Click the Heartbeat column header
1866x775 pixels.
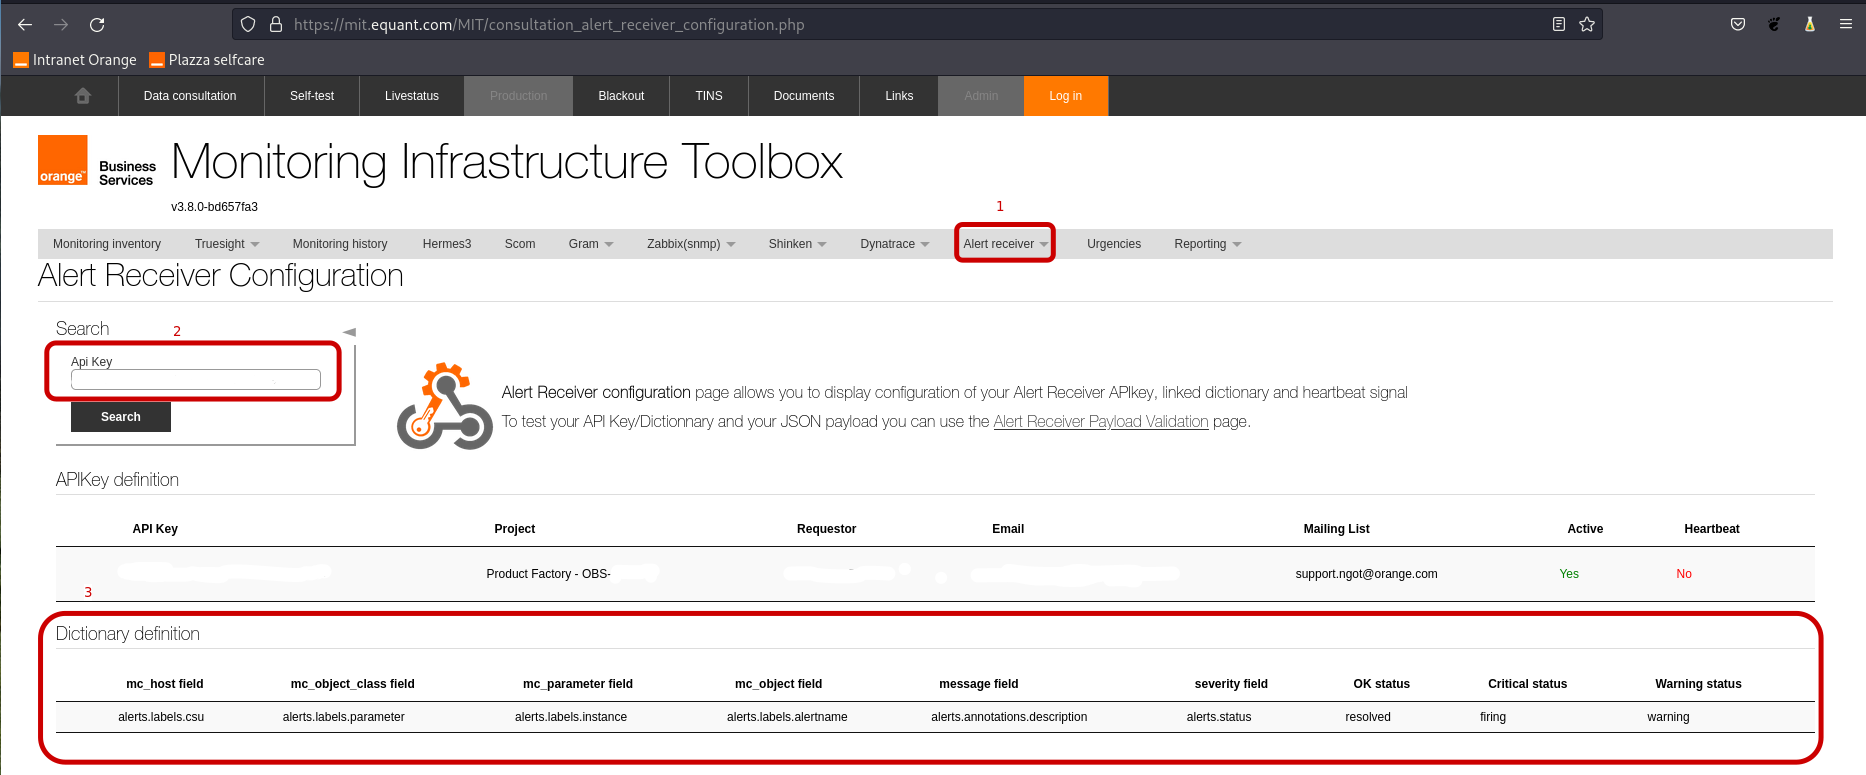(x=1712, y=529)
